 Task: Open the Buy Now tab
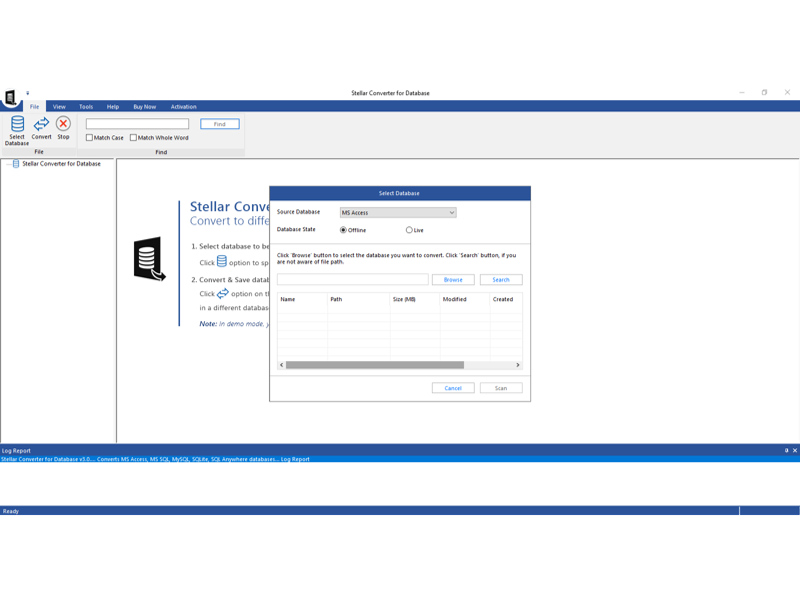(x=145, y=107)
